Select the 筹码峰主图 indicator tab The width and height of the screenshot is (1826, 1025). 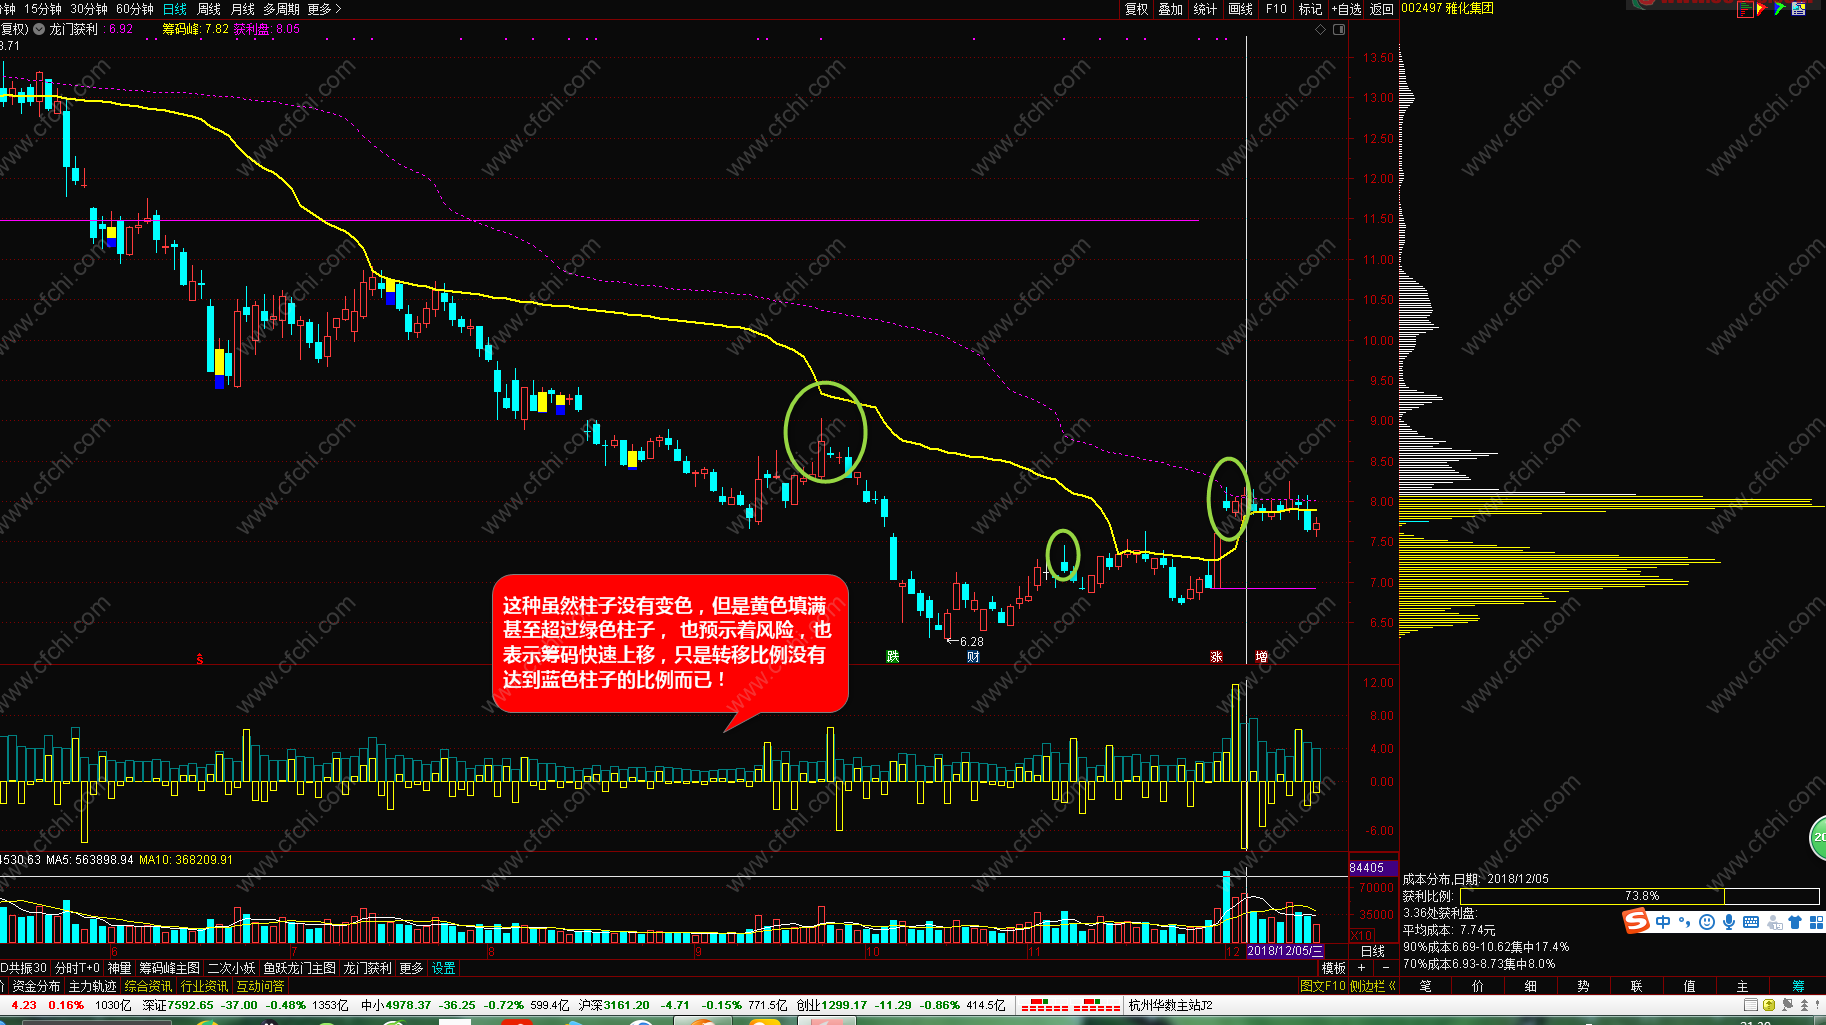(x=169, y=968)
